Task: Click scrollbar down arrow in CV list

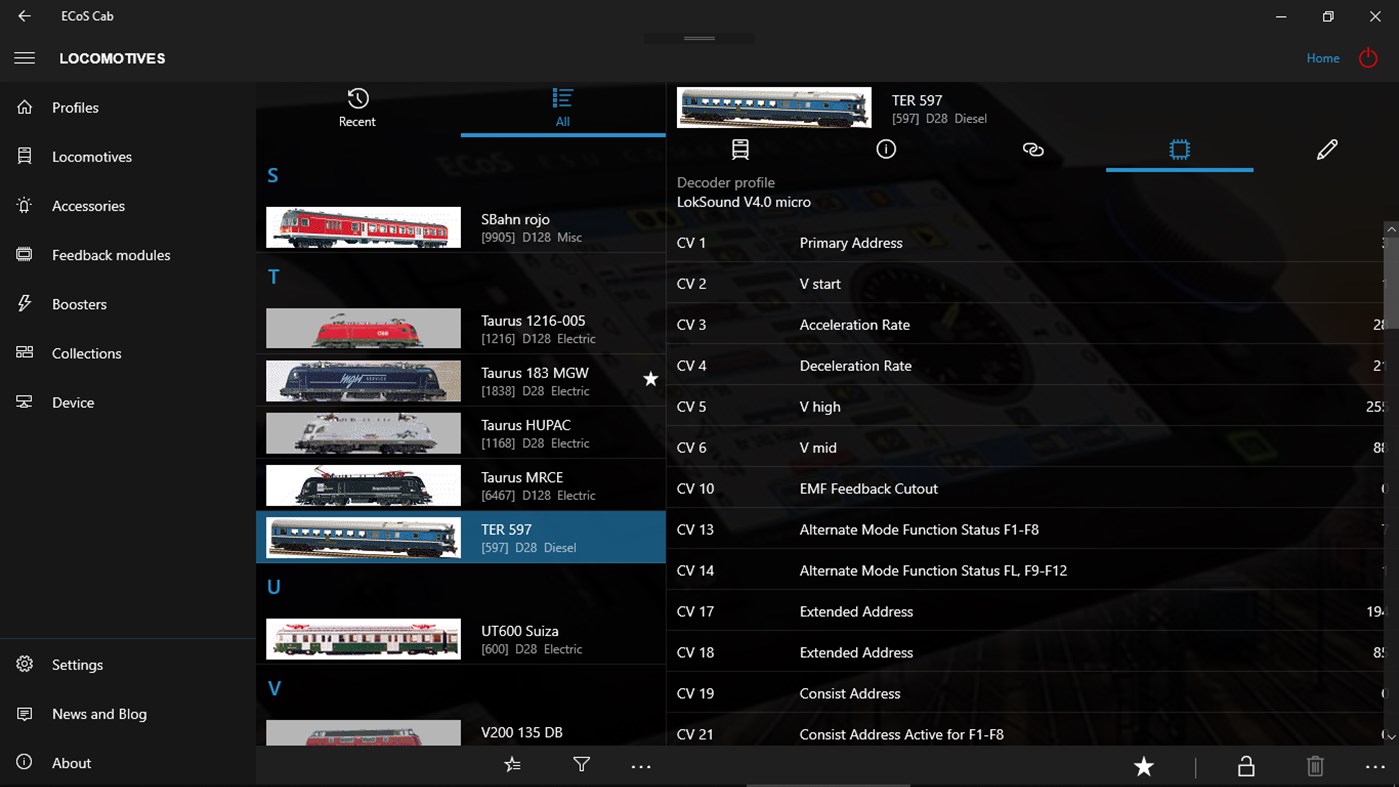Action: coord(1391,737)
